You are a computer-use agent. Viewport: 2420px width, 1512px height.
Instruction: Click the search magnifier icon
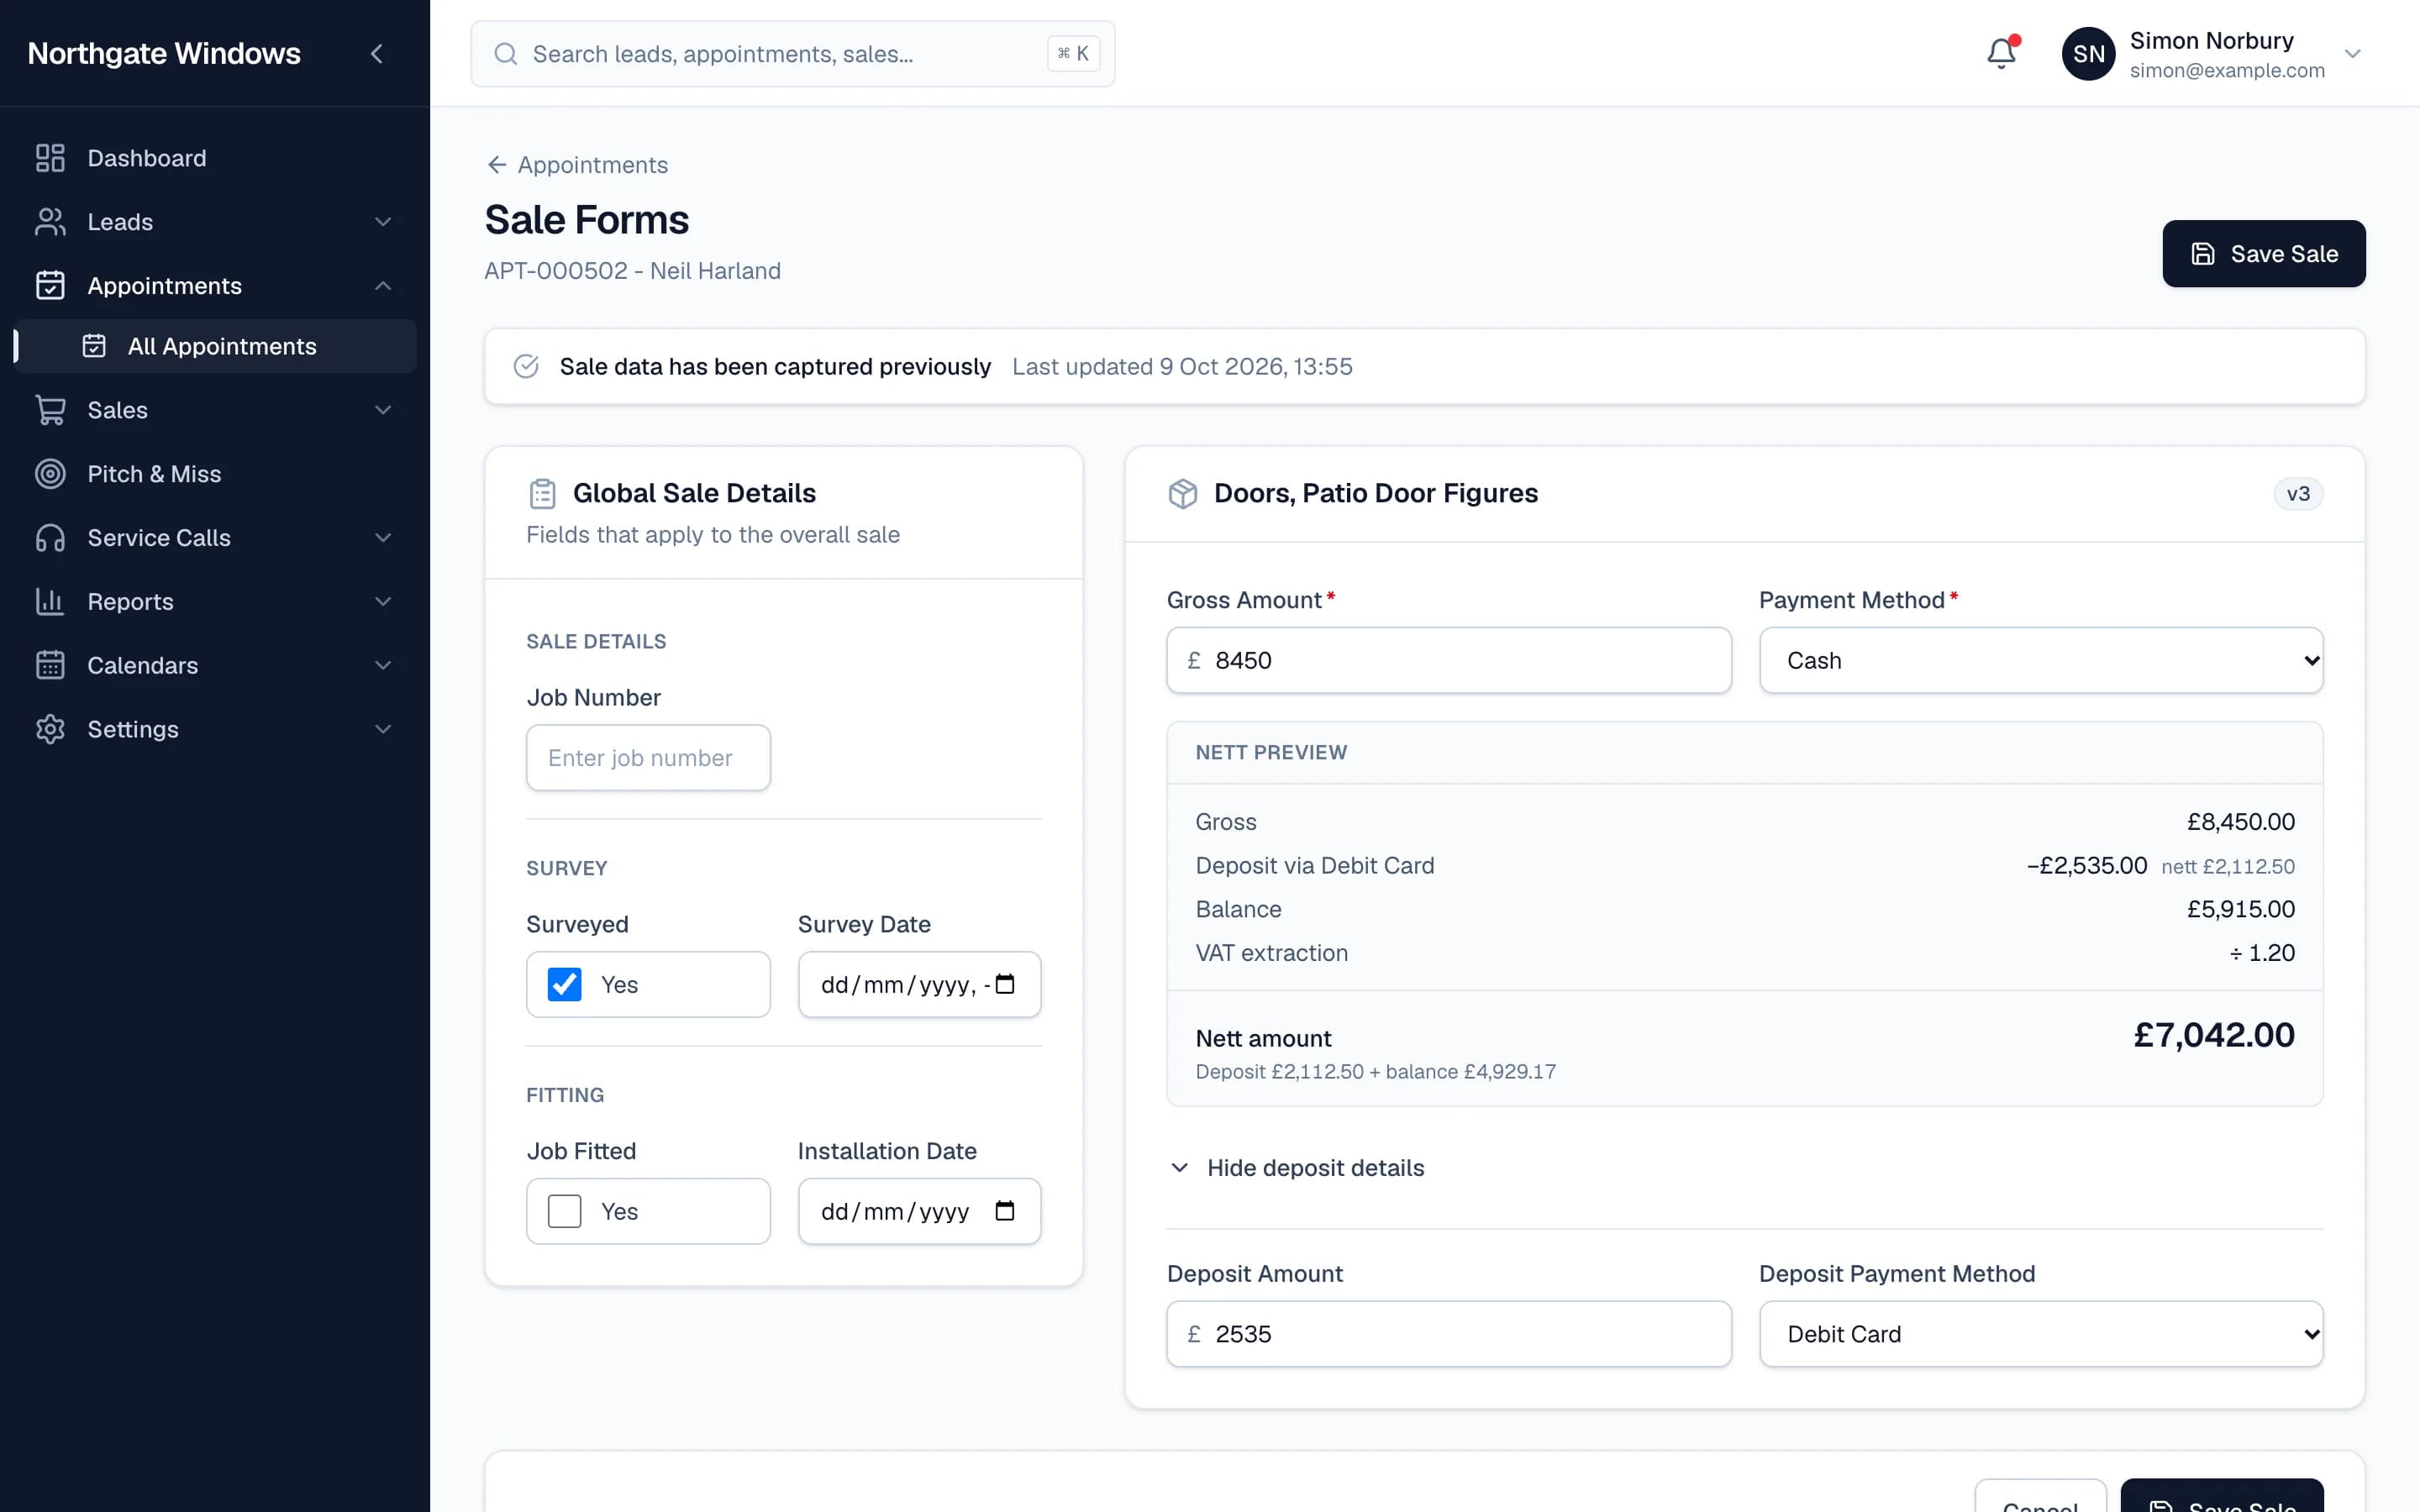[x=506, y=54]
